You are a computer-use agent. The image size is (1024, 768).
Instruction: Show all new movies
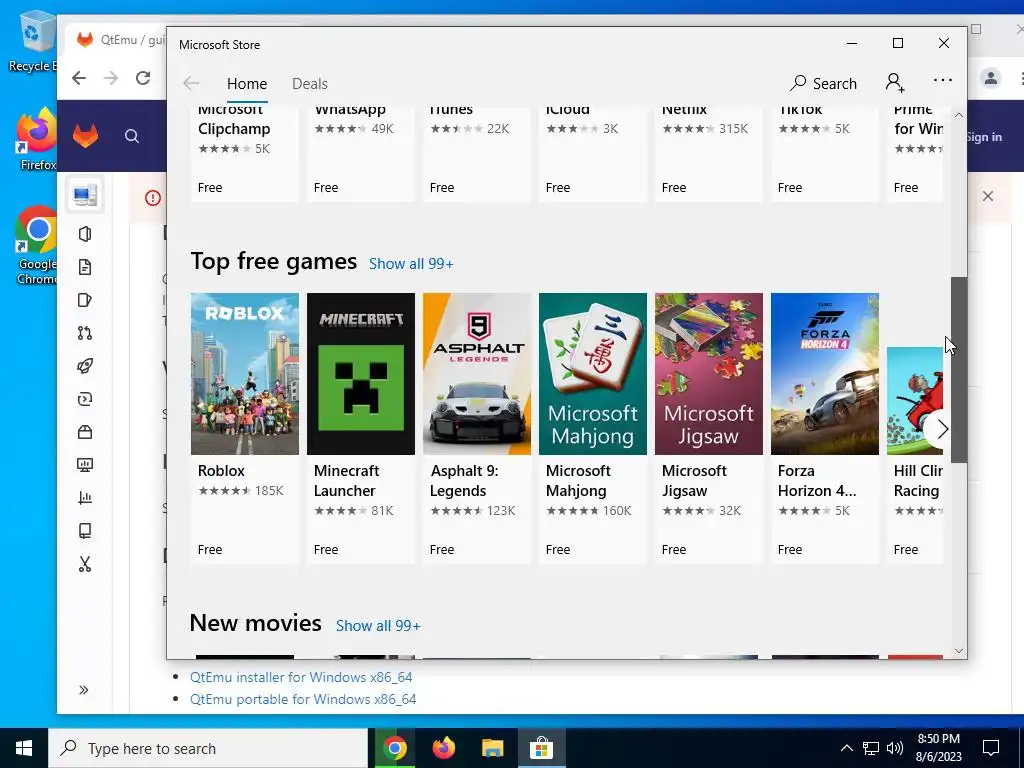point(378,626)
